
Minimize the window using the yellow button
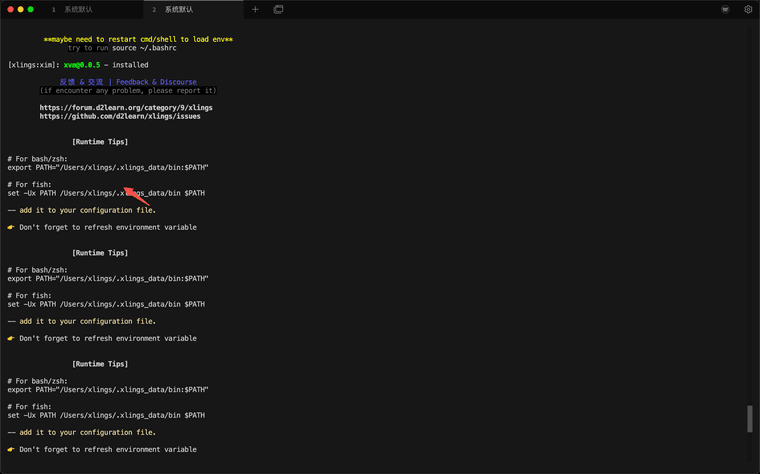(20, 9)
